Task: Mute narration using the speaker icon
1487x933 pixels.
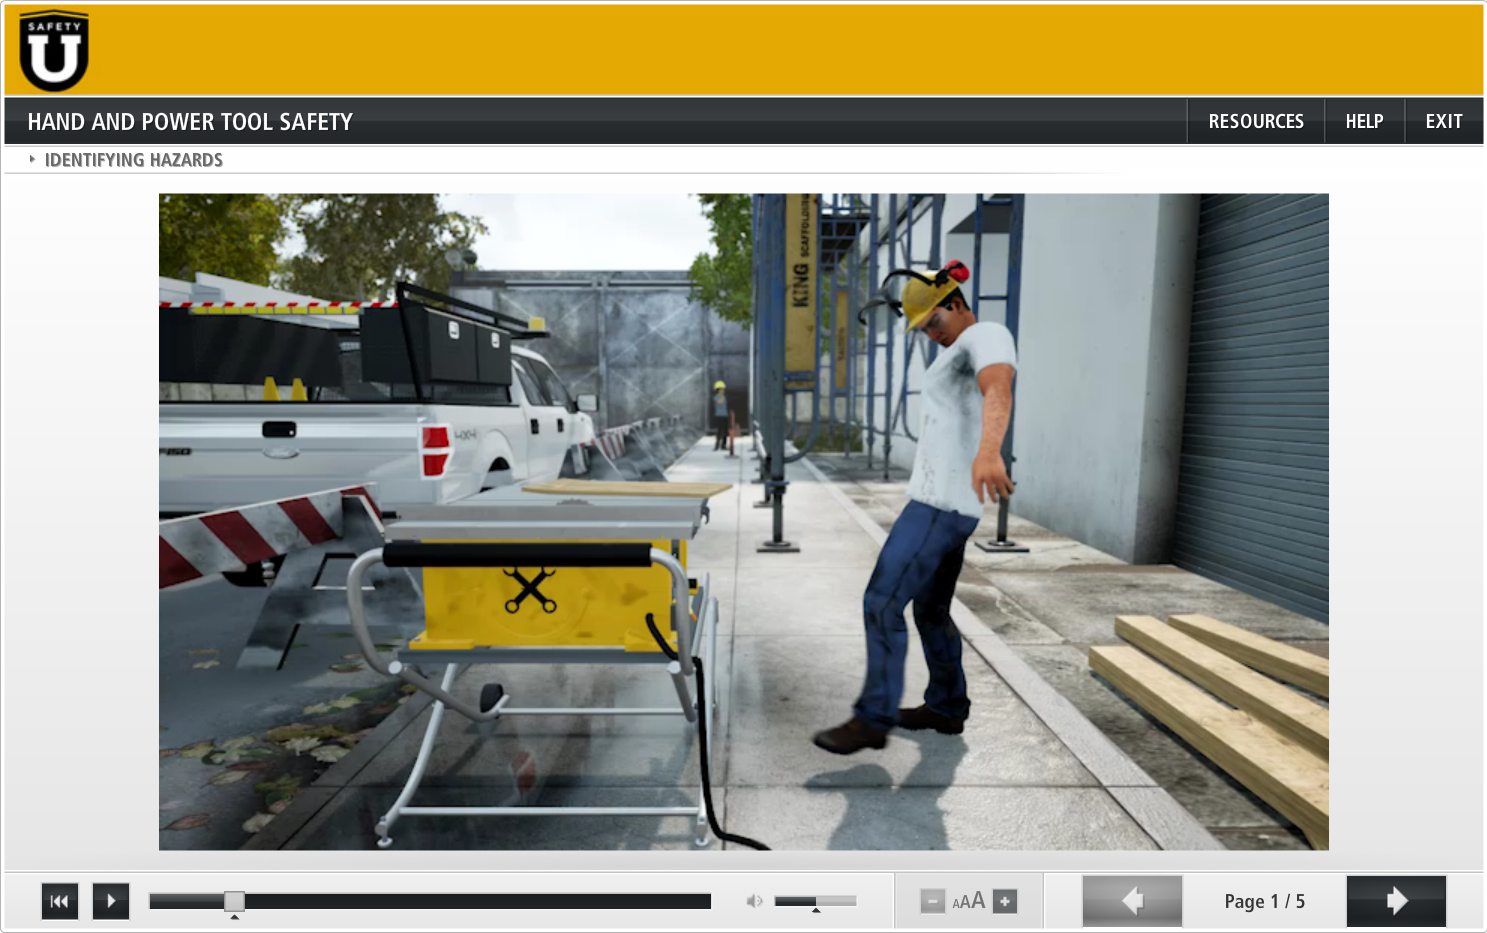Action: click(x=754, y=901)
